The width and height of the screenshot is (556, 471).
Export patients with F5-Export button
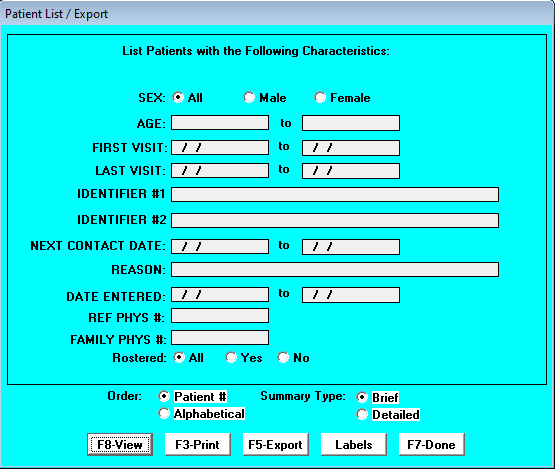point(276,444)
